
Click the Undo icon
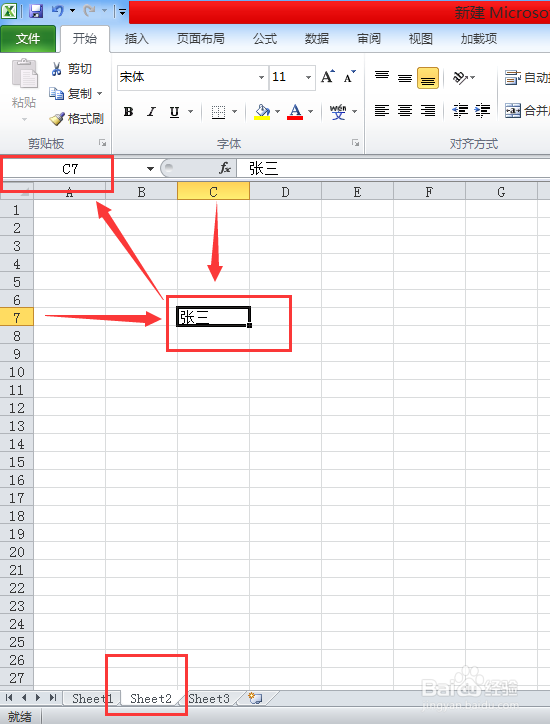[x=58, y=11]
